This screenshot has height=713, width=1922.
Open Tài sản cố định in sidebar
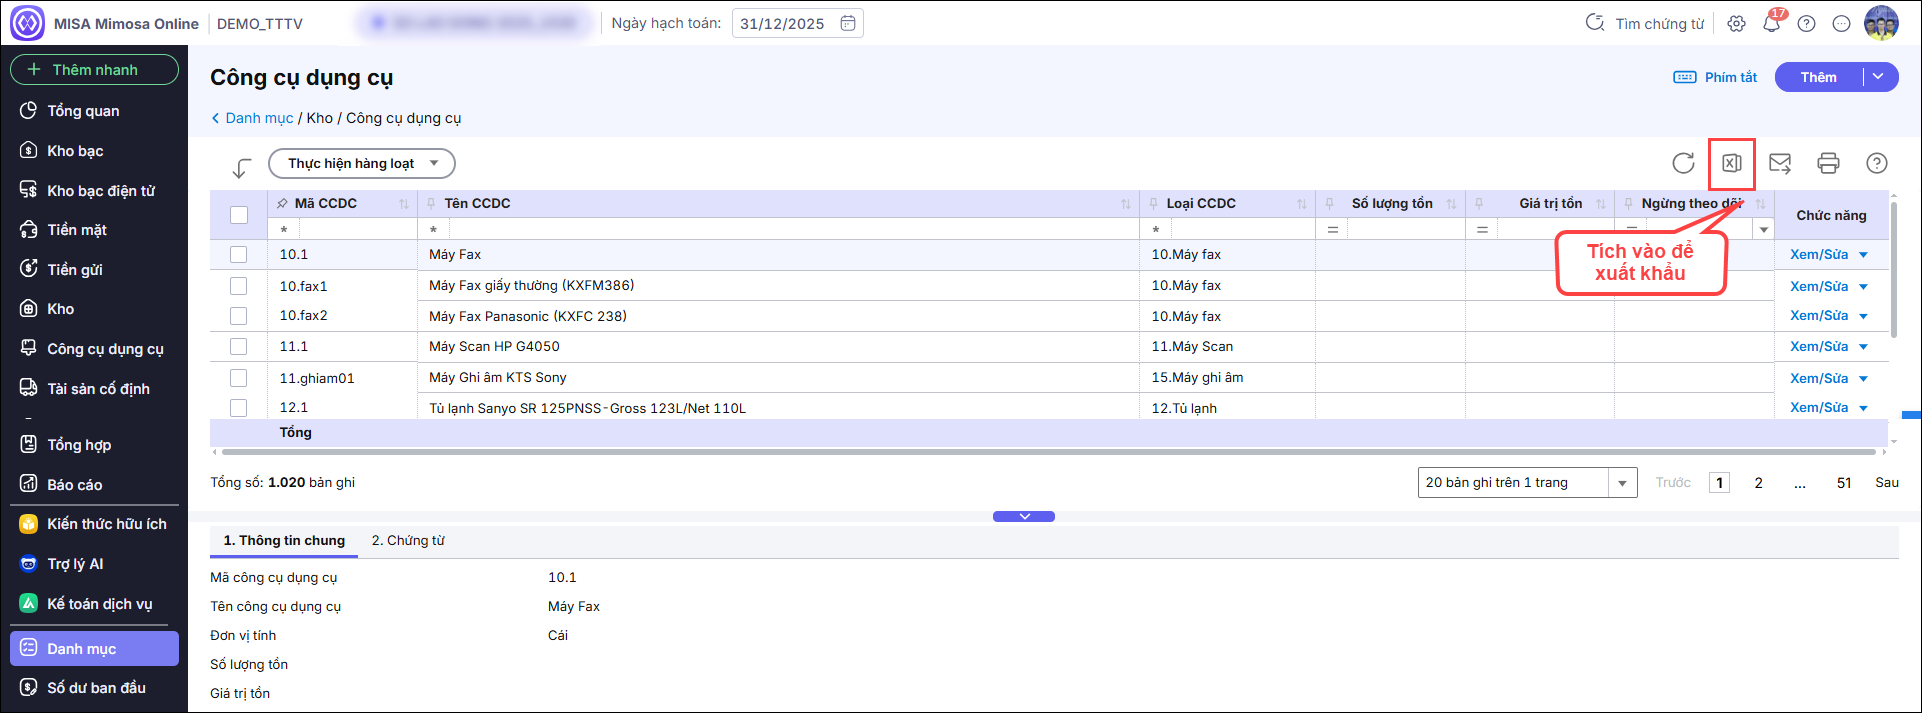click(x=98, y=389)
